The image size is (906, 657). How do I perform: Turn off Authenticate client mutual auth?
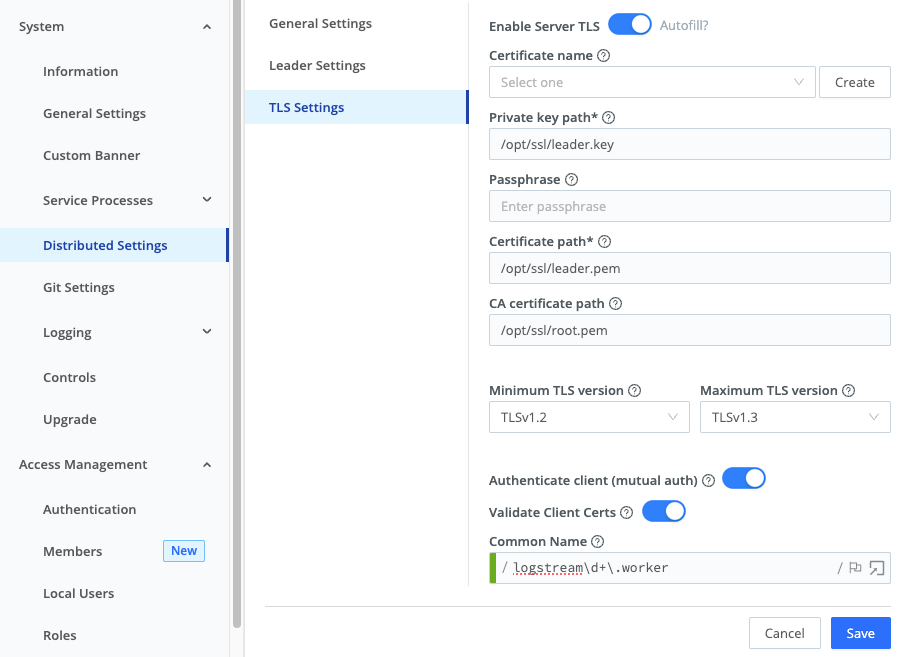tap(744, 478)
